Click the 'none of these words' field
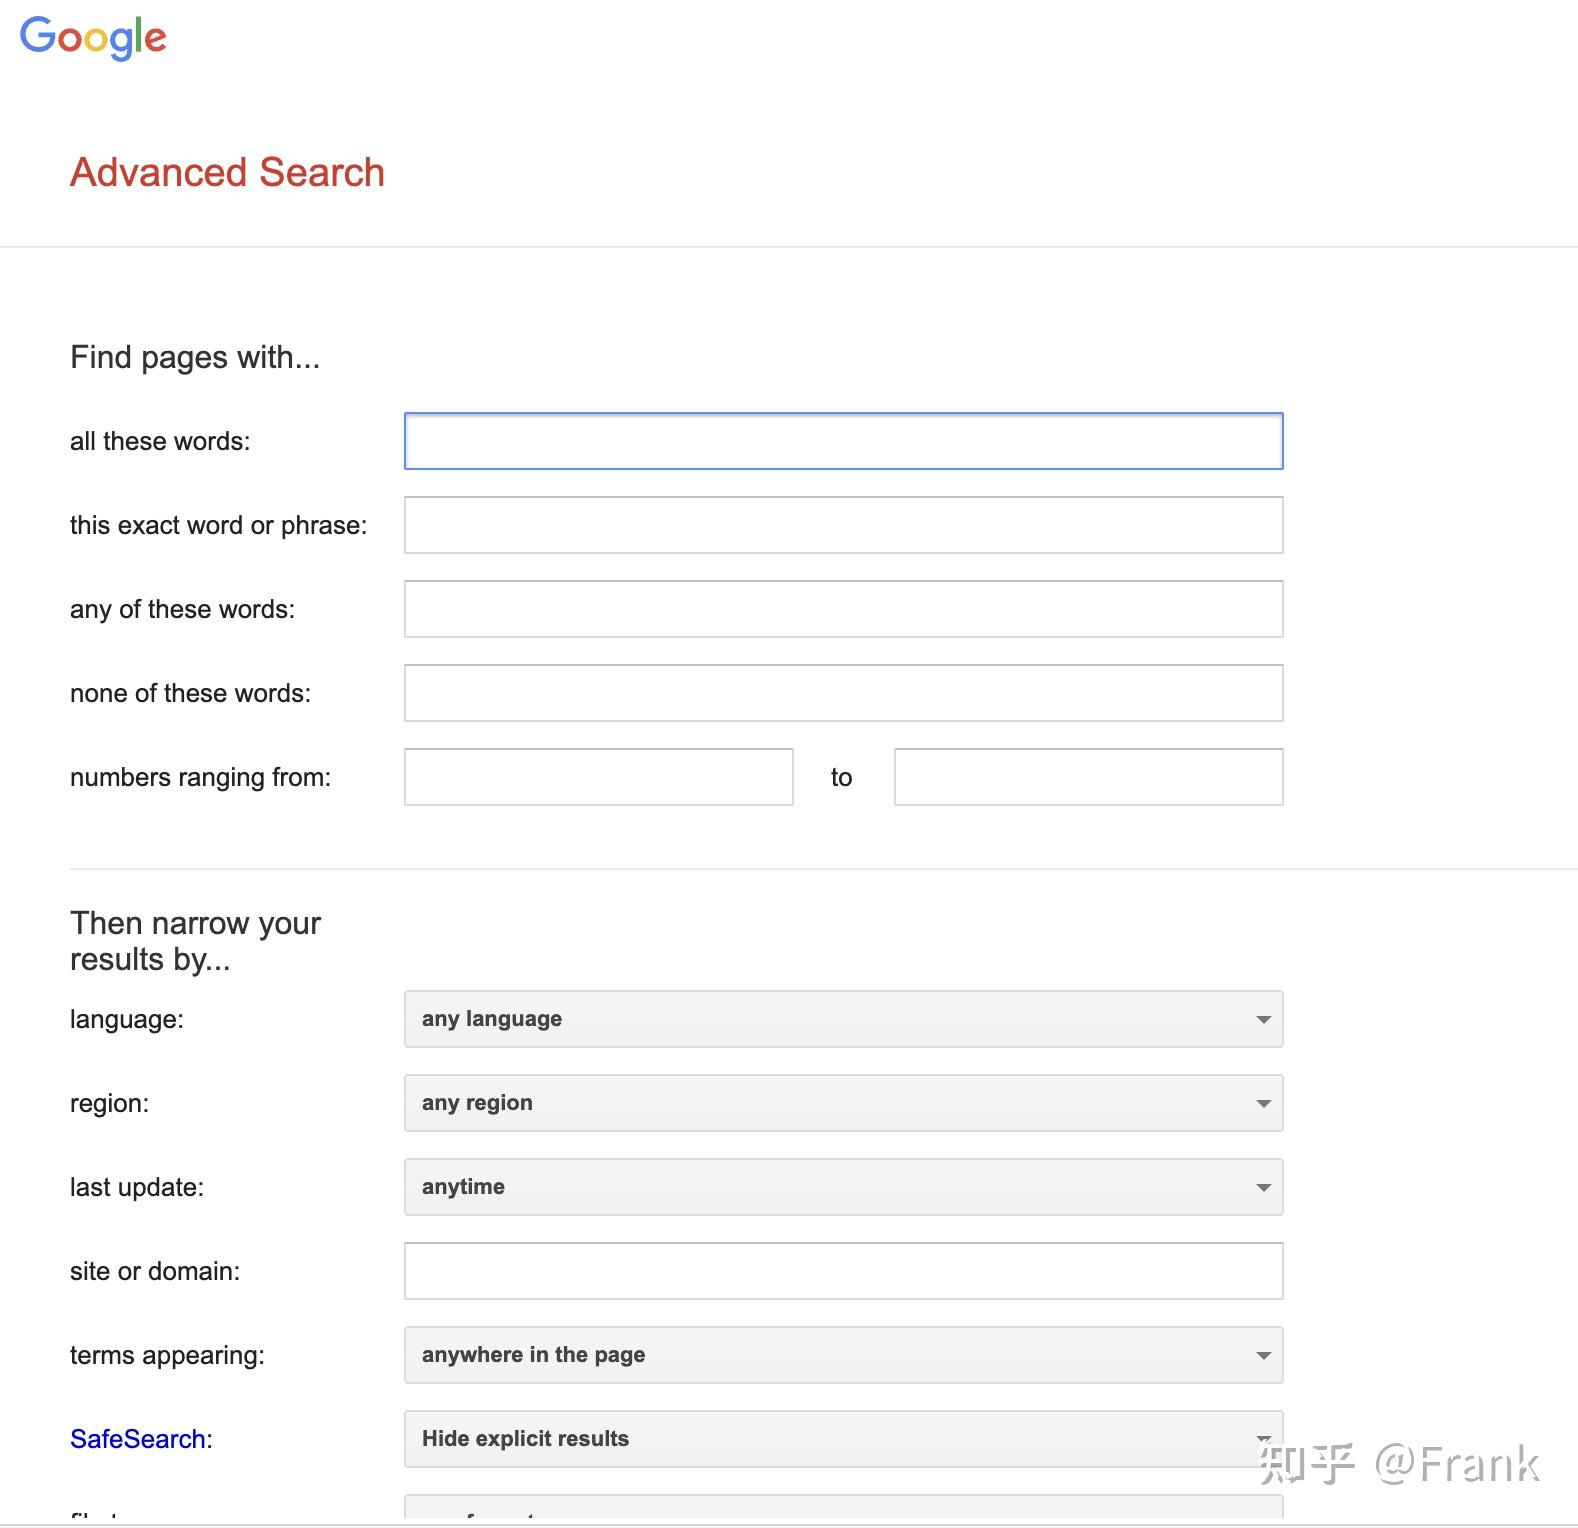This screenshot has height=1528, width=1578. tap(843, 693)
